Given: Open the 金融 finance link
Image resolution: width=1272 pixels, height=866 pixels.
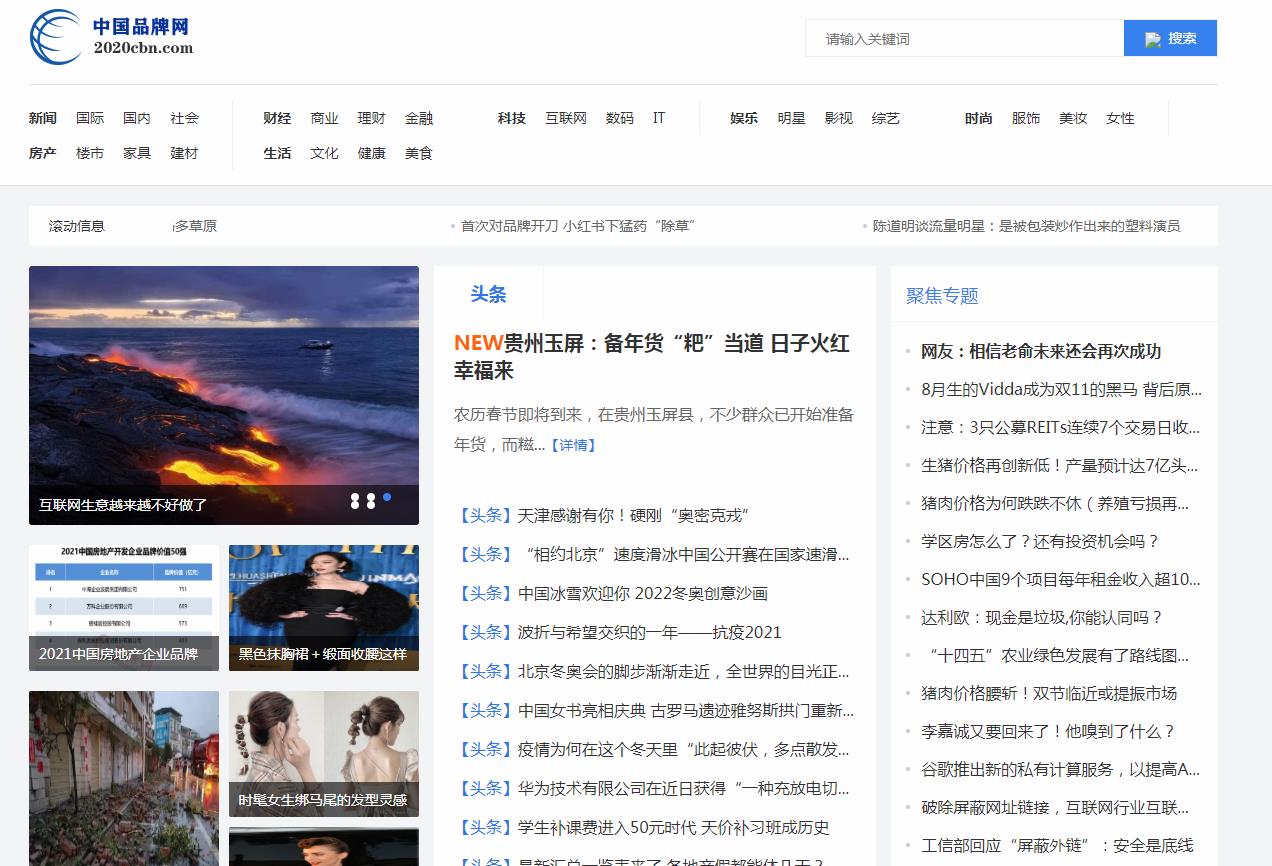Looking at the screenshot, I should coord(419,118).
